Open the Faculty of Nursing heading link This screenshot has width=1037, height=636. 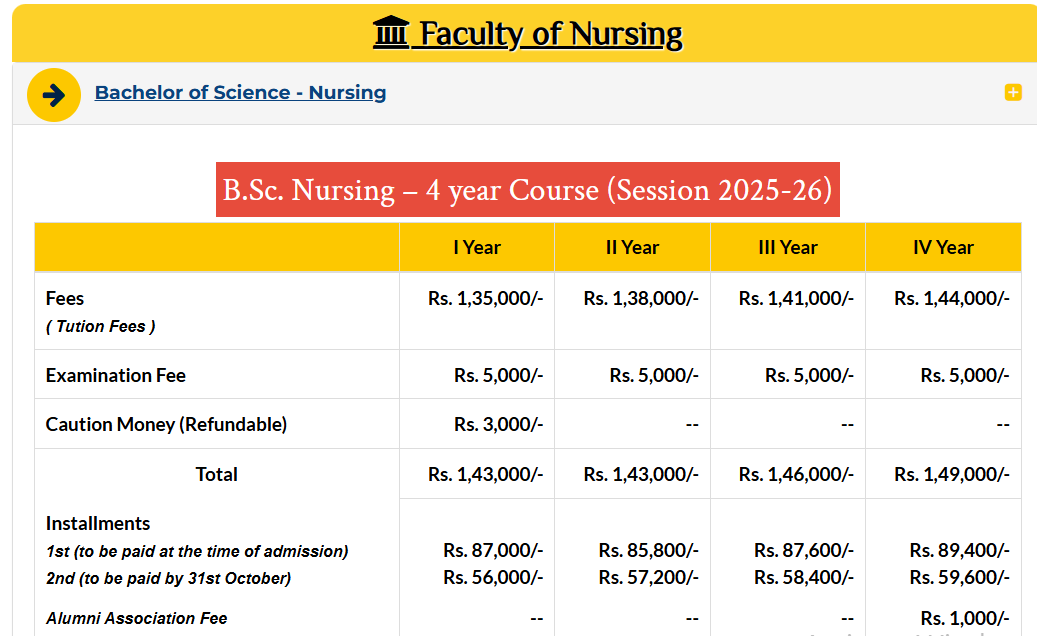pos(550,31)
